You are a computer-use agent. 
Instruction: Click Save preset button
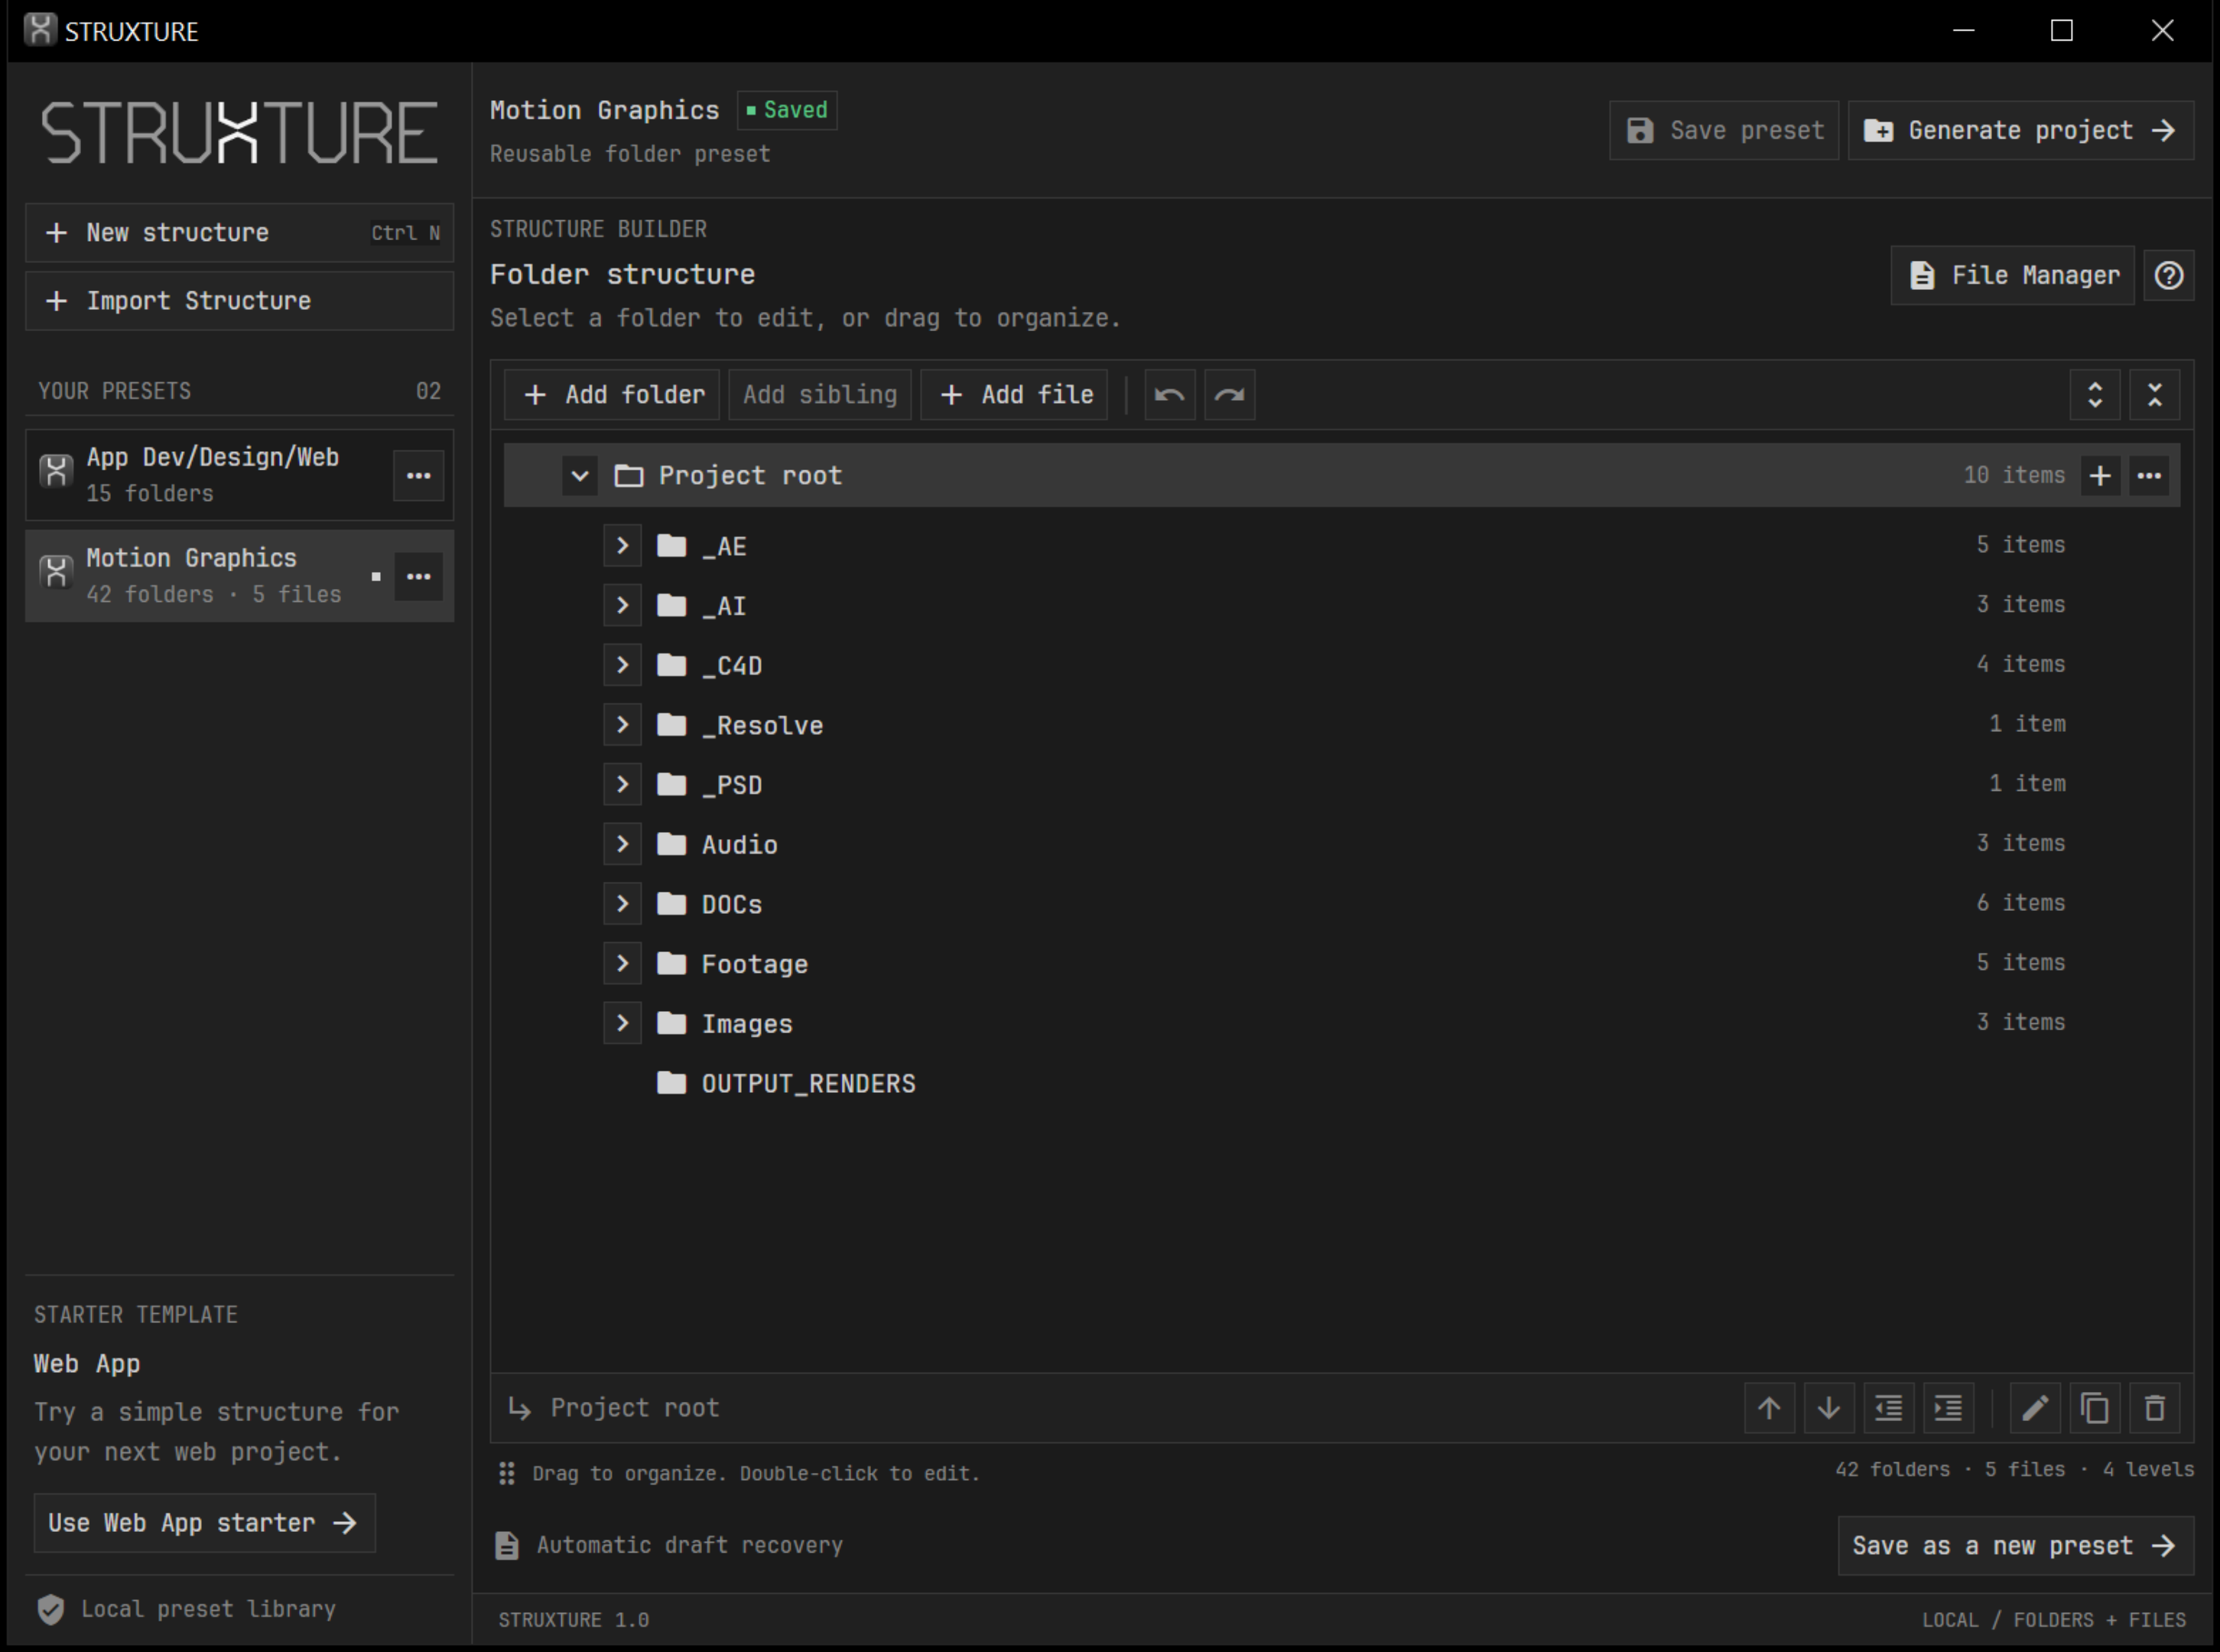click(x=1724, y=131)
